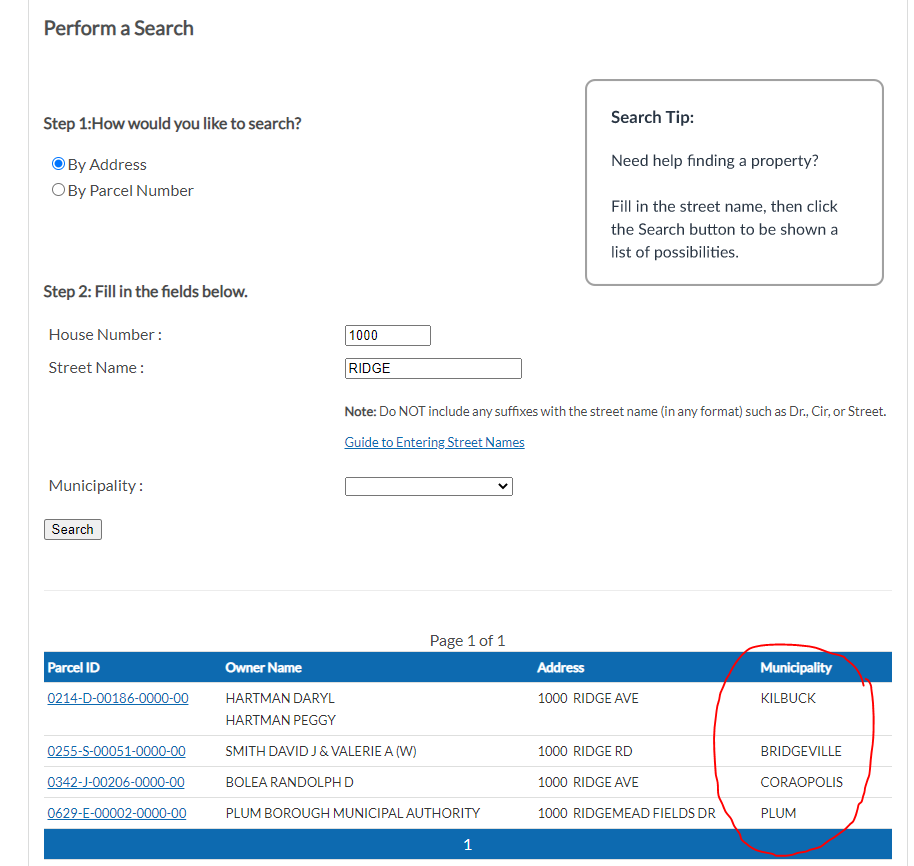This screenshot has height=866, width=914.
Task: Click parcel link 0255-S-00051-0000-00
Action: click(x=117, y=751)
